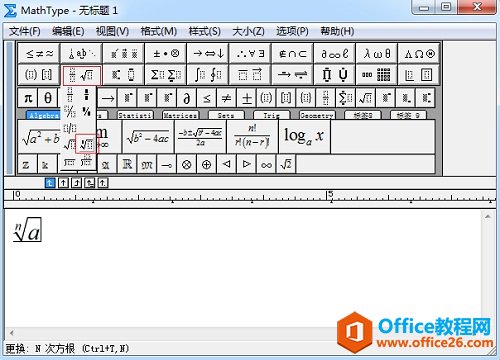Viewport: 500px width, 360px height.
Task: Open the 大小(Z) menu
Action: [x=249, y=31]
